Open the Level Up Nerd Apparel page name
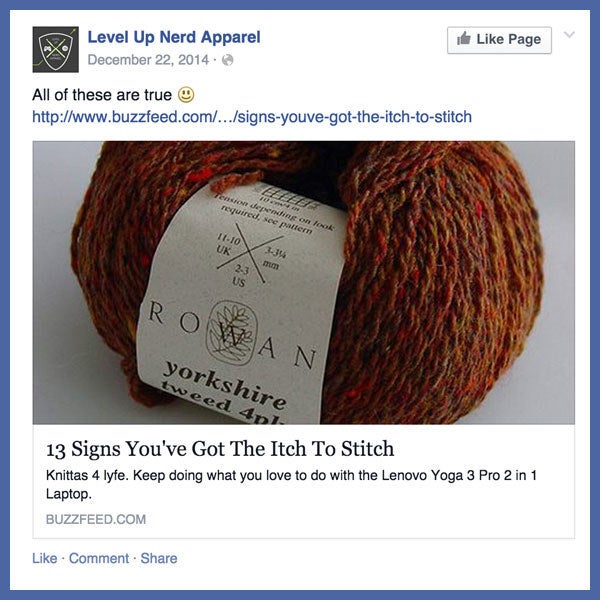 point(174,37)
